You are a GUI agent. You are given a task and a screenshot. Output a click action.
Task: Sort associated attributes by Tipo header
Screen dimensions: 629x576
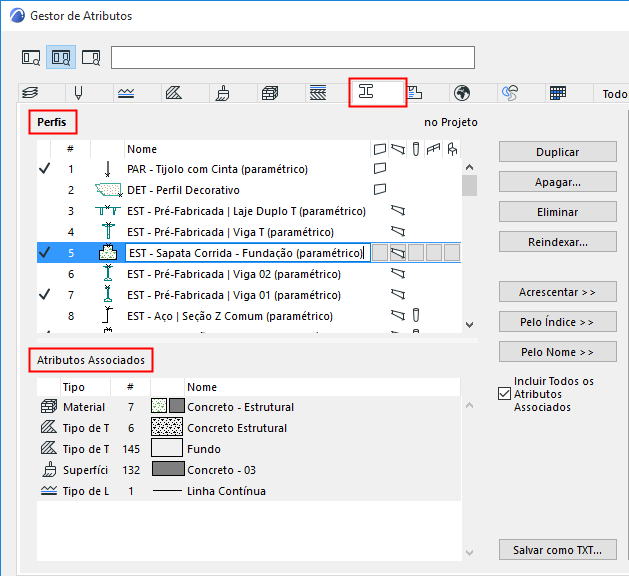85,387
